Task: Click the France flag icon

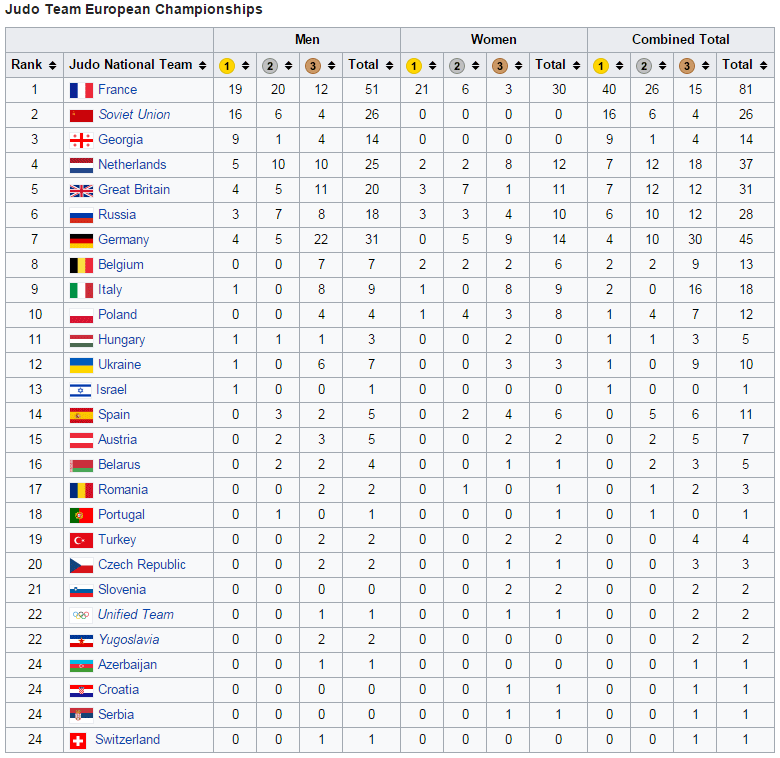Action: pos(81,91)
